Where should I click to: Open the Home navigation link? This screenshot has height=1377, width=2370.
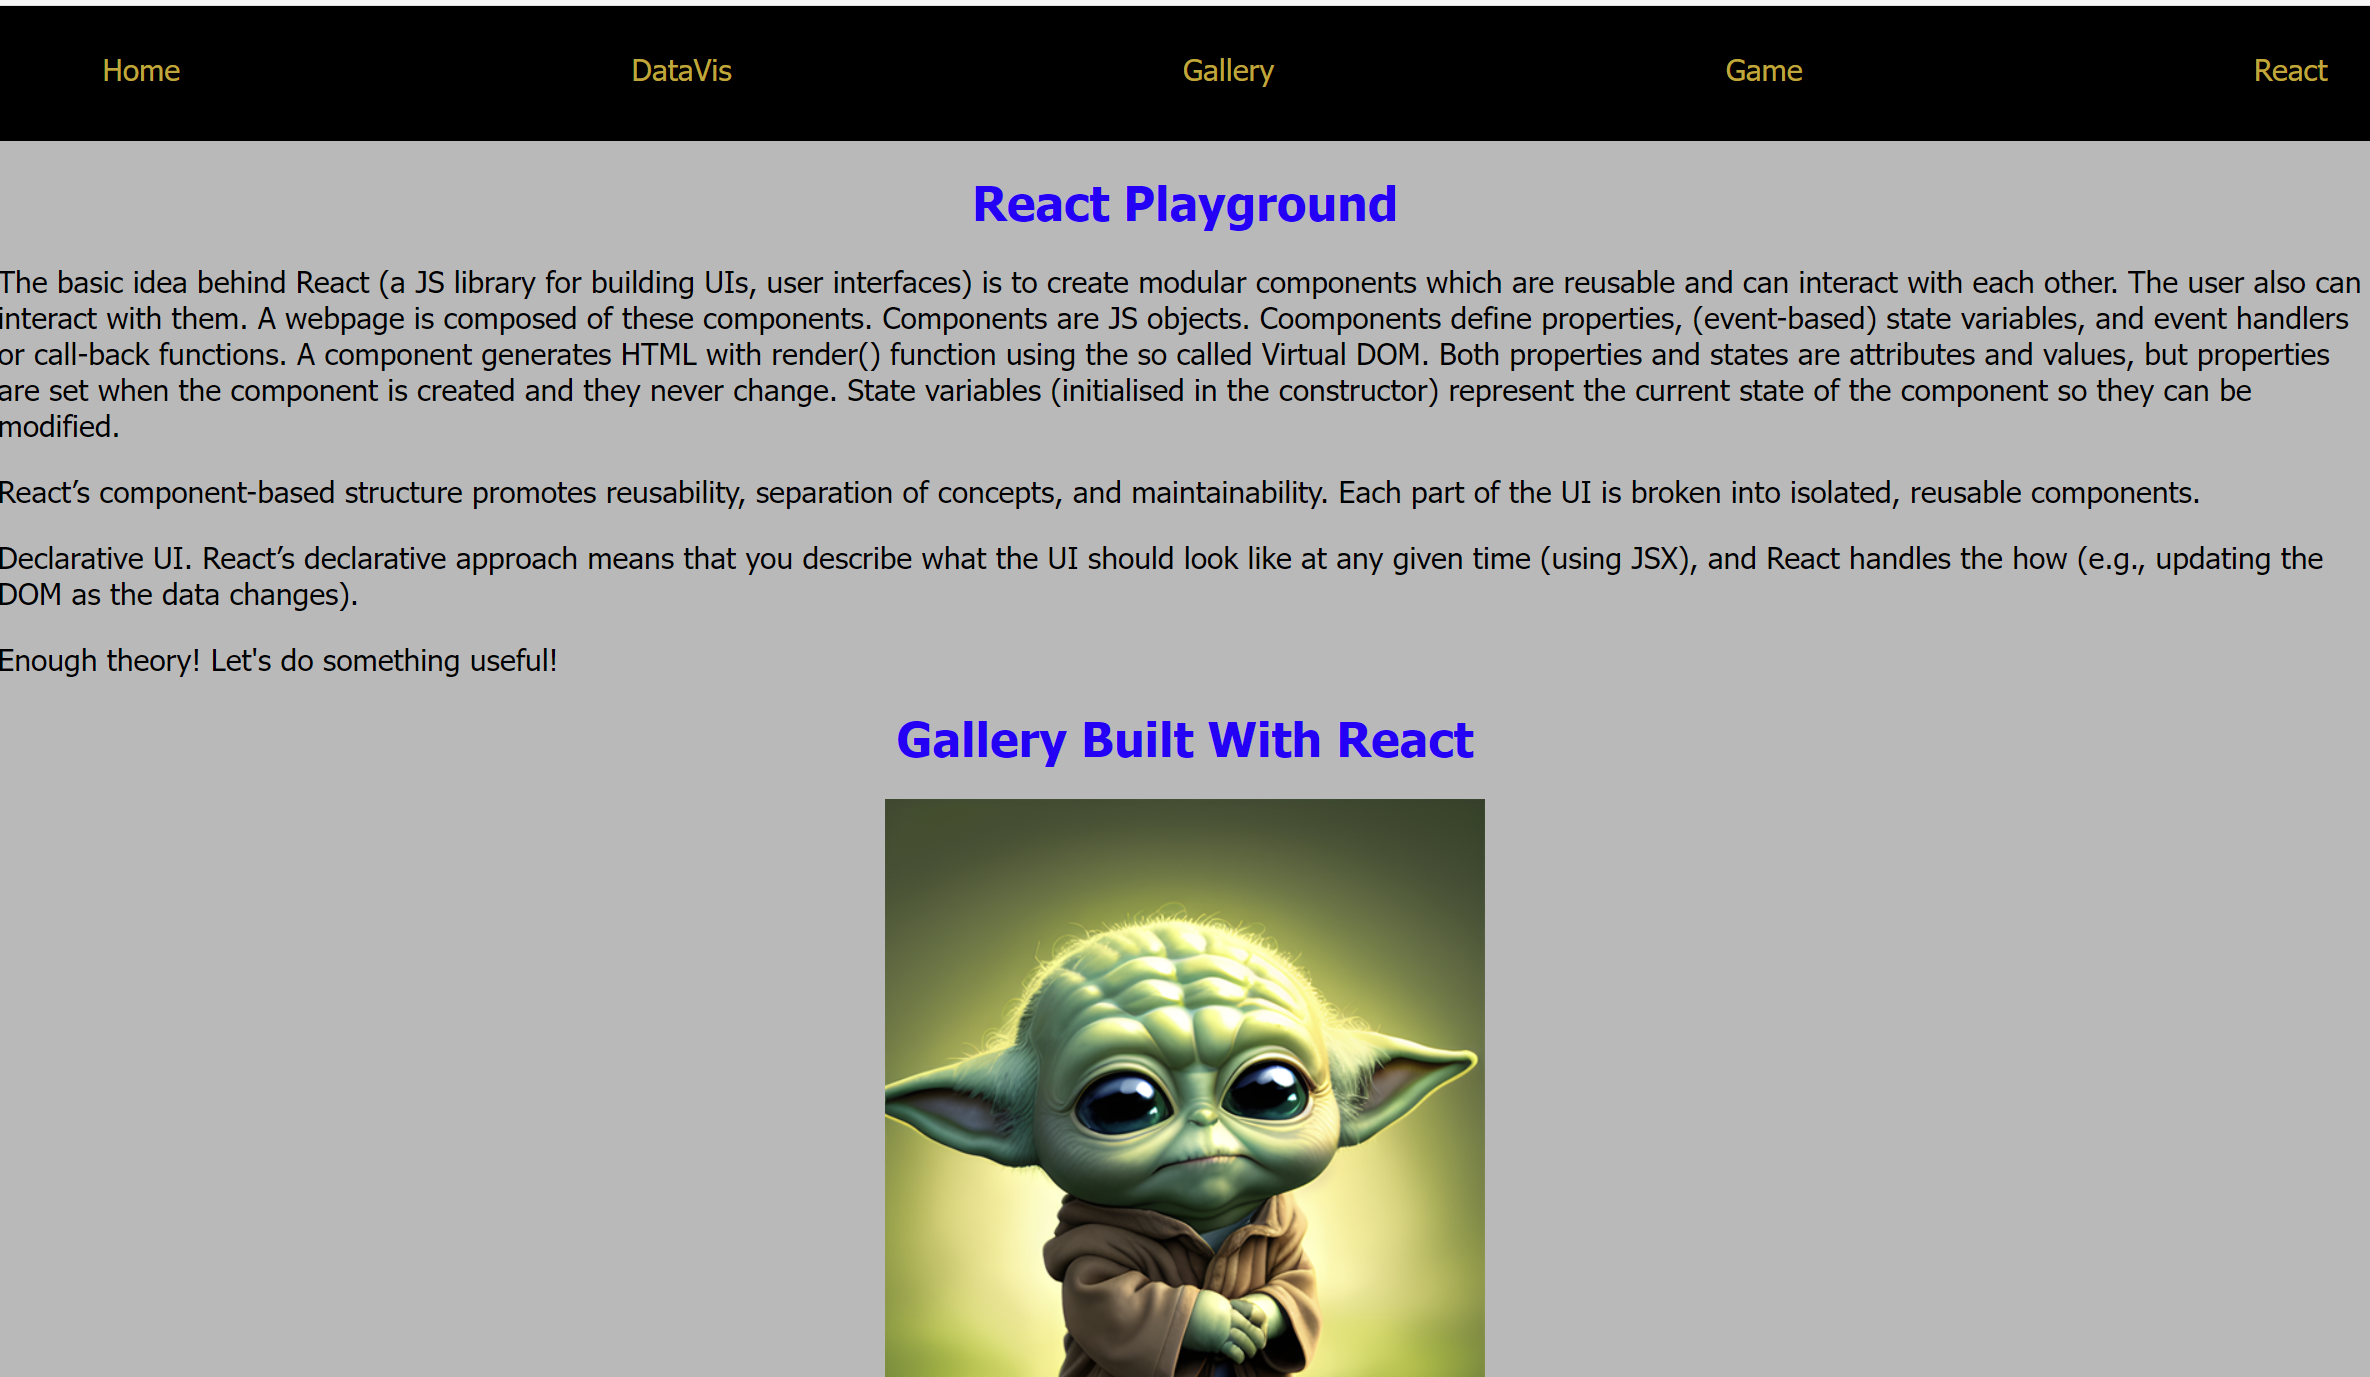tap(141, 71)
